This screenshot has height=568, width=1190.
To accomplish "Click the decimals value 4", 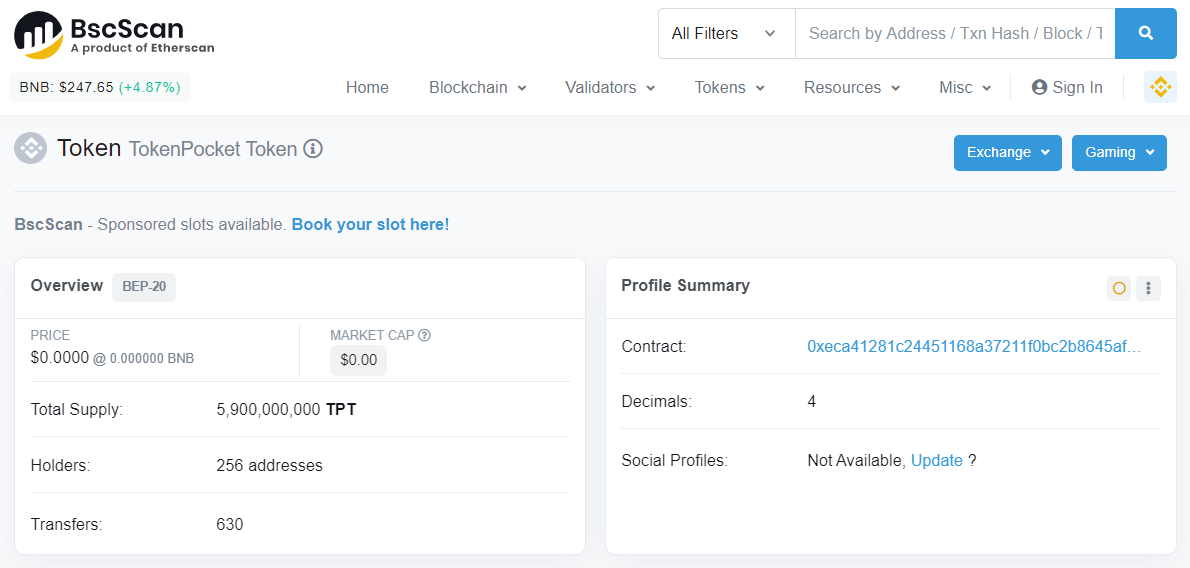I will pyautogui.click(x=811, y=401).
